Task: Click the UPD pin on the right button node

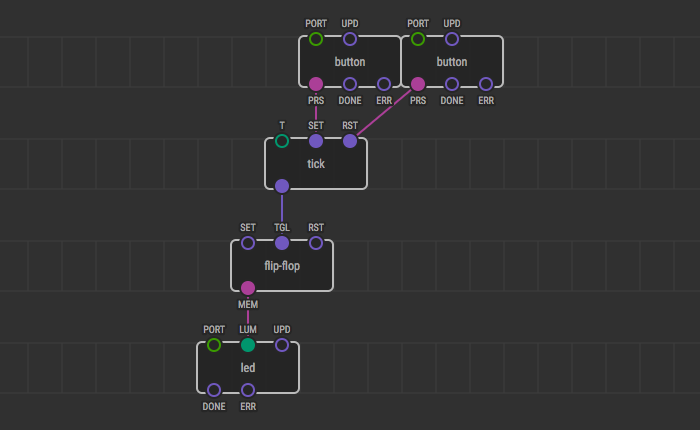Action: [452, 39]
